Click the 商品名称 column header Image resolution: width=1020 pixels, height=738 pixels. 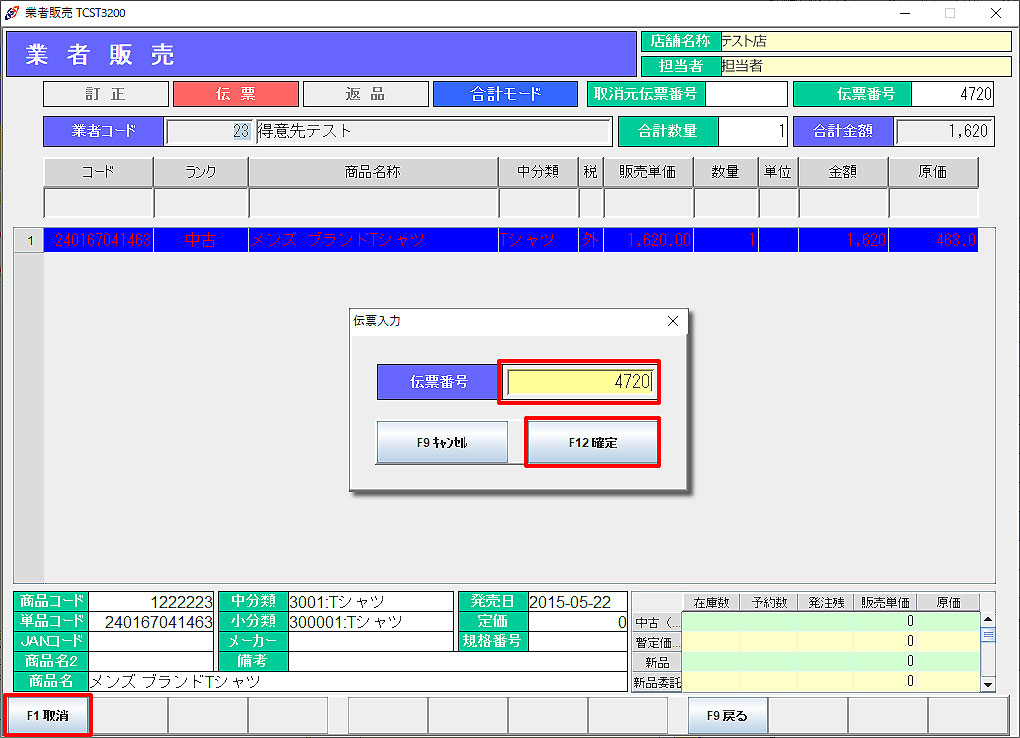[x=373, y=172]
